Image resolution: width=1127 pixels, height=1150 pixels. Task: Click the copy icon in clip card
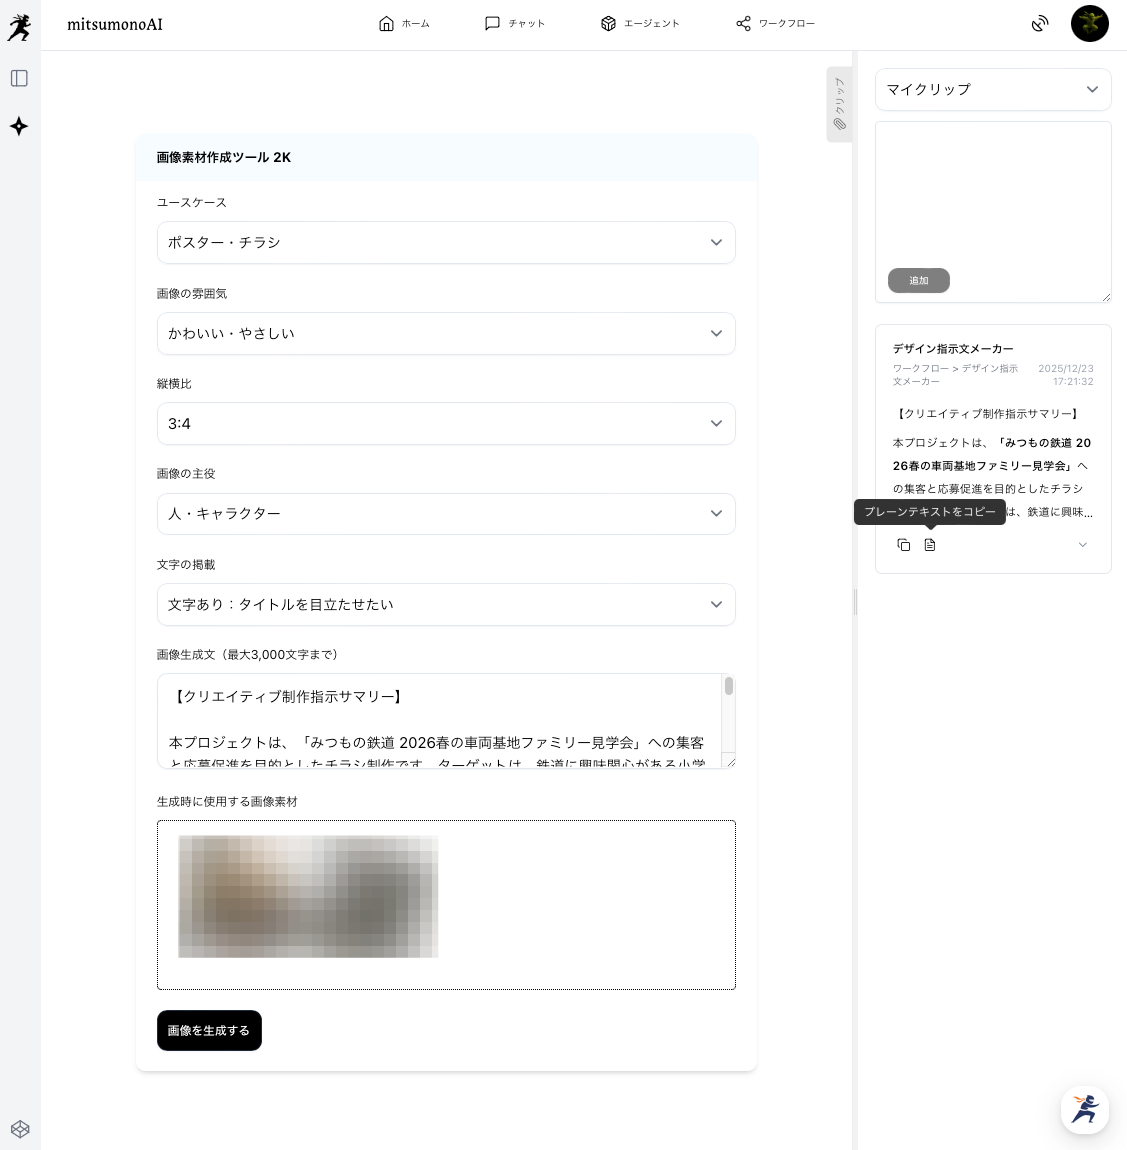click(904, 545)
